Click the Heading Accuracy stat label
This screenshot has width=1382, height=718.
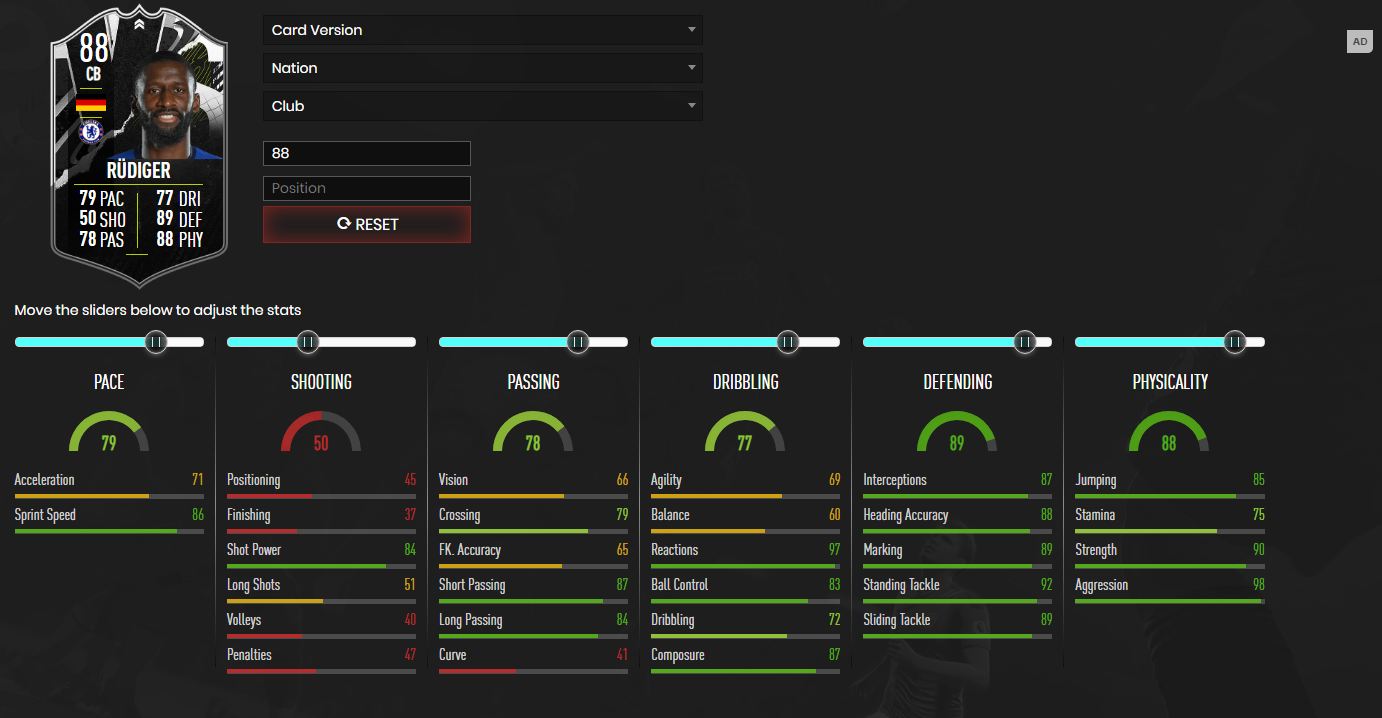click(906, 515)
